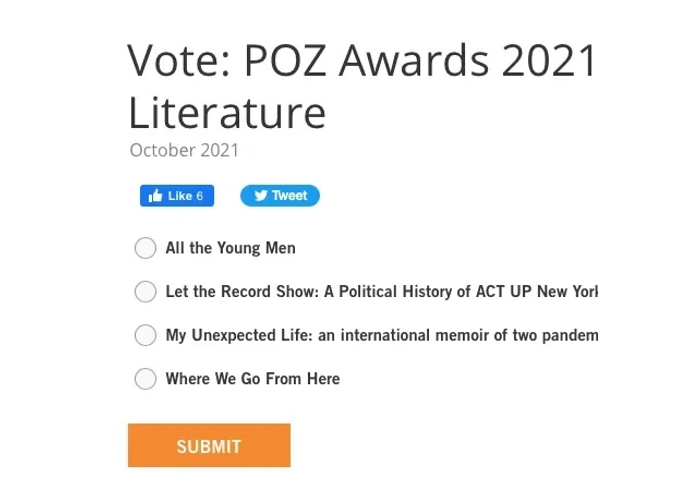
Task: Select the Where We Go From Here radio
Action: coord(146,379)
